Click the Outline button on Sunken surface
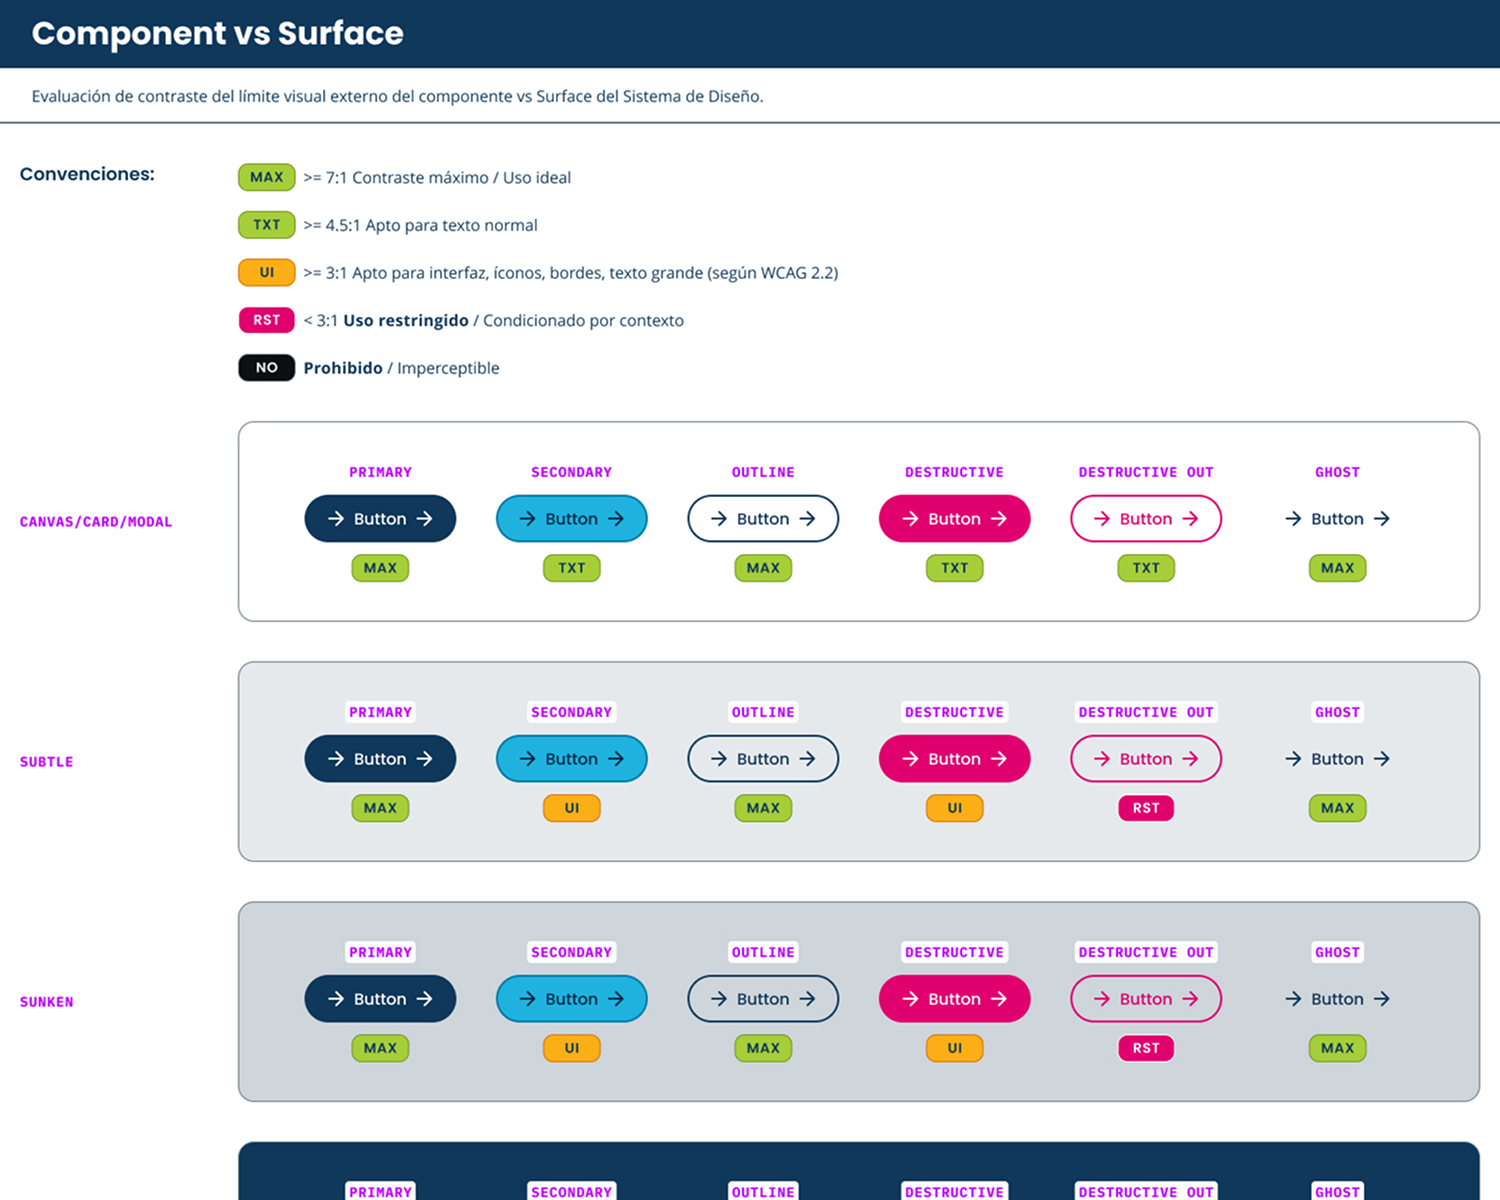The height and width of the screenshot is (1200, 1500). [x=763, y=999]
